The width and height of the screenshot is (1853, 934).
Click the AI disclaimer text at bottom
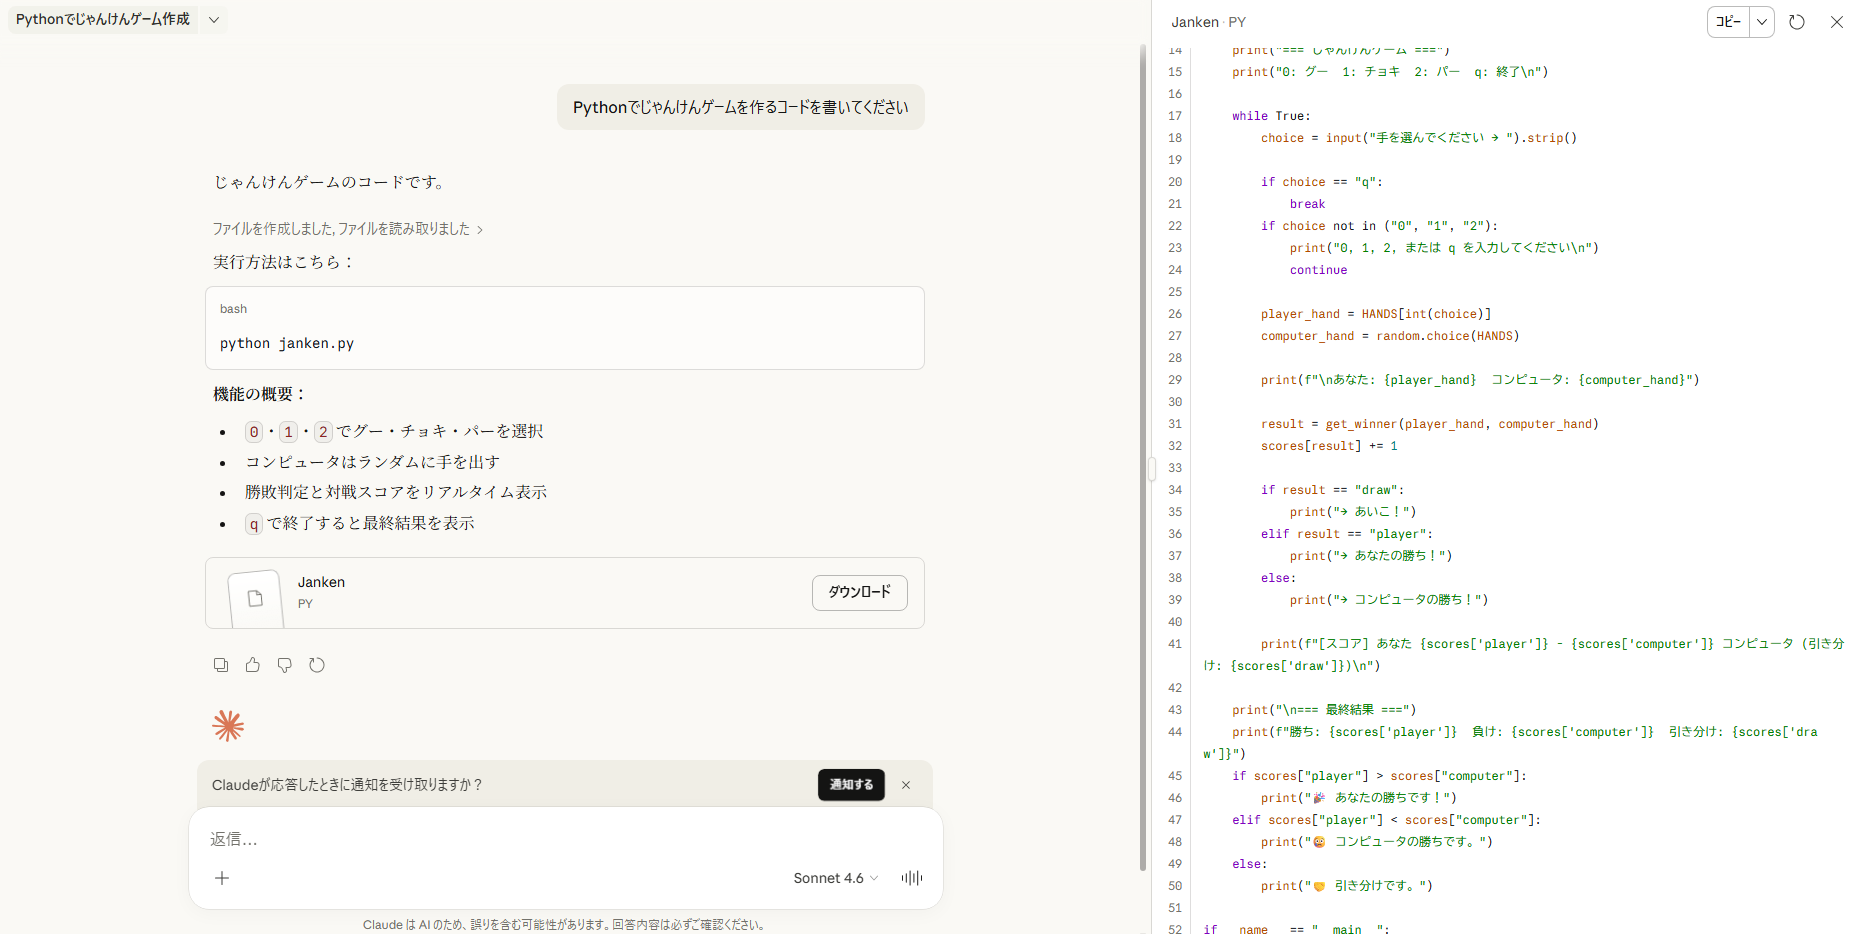pyautogui.click(x=565, y=925)
